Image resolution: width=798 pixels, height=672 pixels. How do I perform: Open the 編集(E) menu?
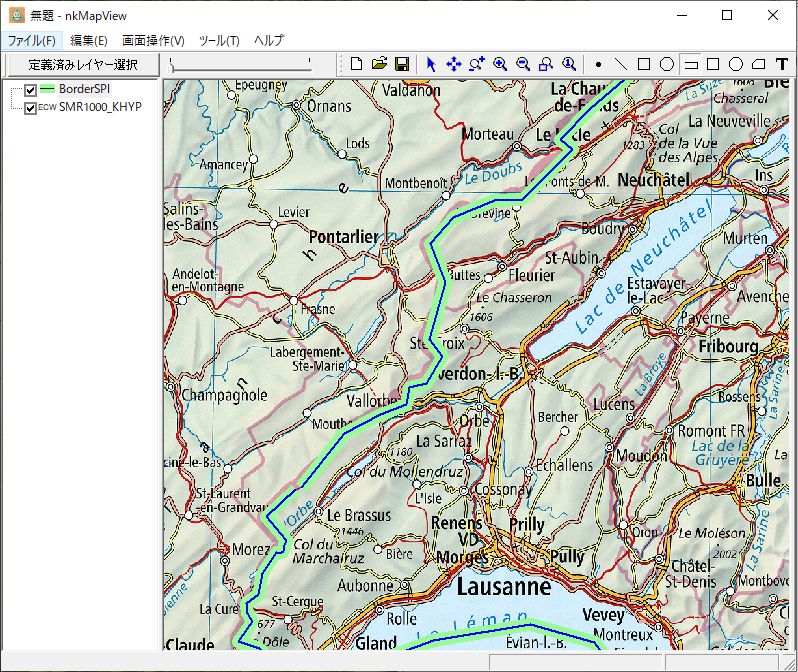click(89, 41)
